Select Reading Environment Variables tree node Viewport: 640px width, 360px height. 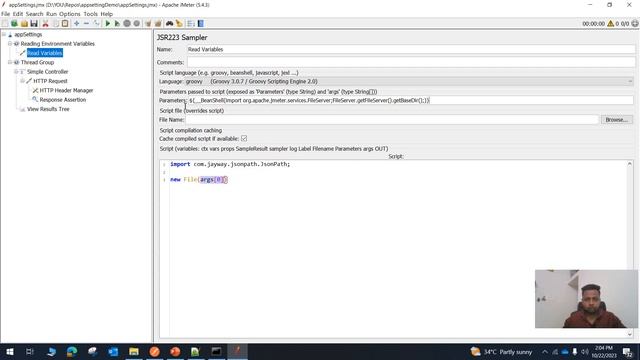point(58,44)
